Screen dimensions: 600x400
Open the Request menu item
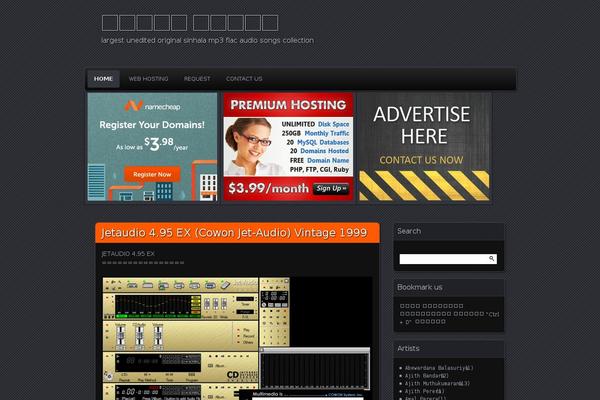(x=197, y=79)
